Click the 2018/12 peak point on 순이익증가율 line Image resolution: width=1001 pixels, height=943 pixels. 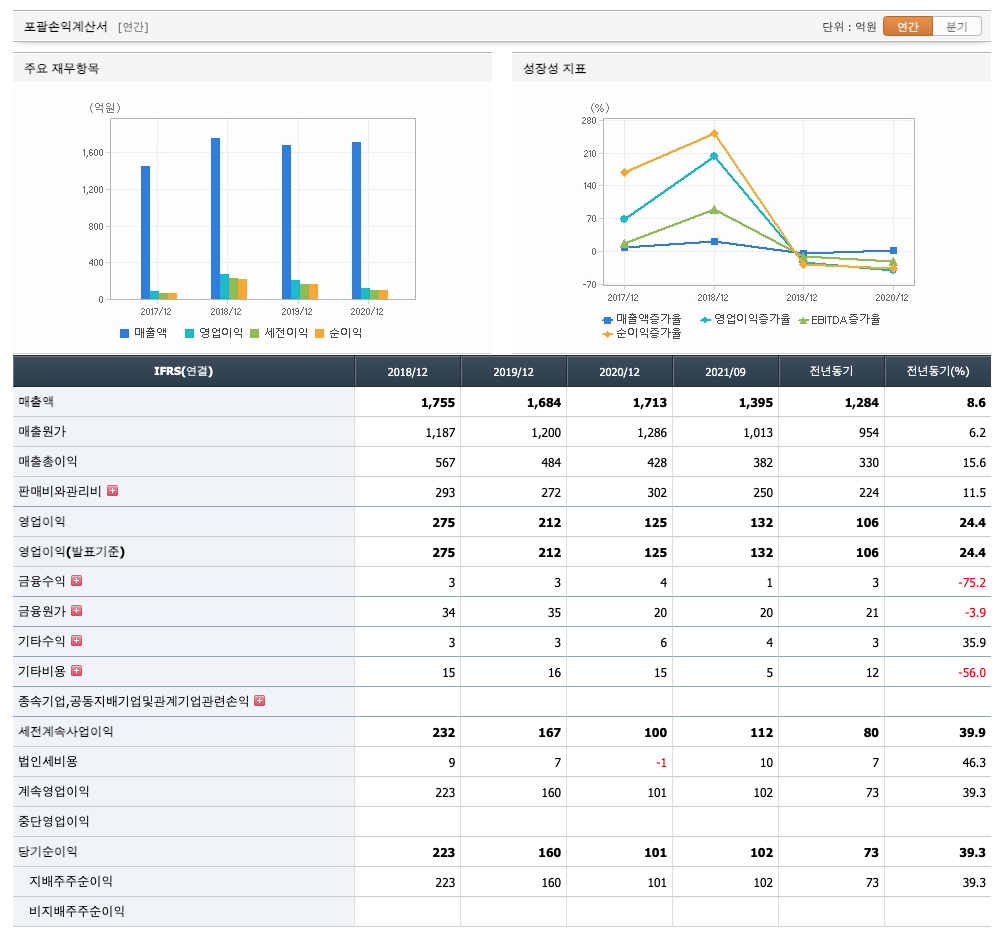tap(714, 133)
